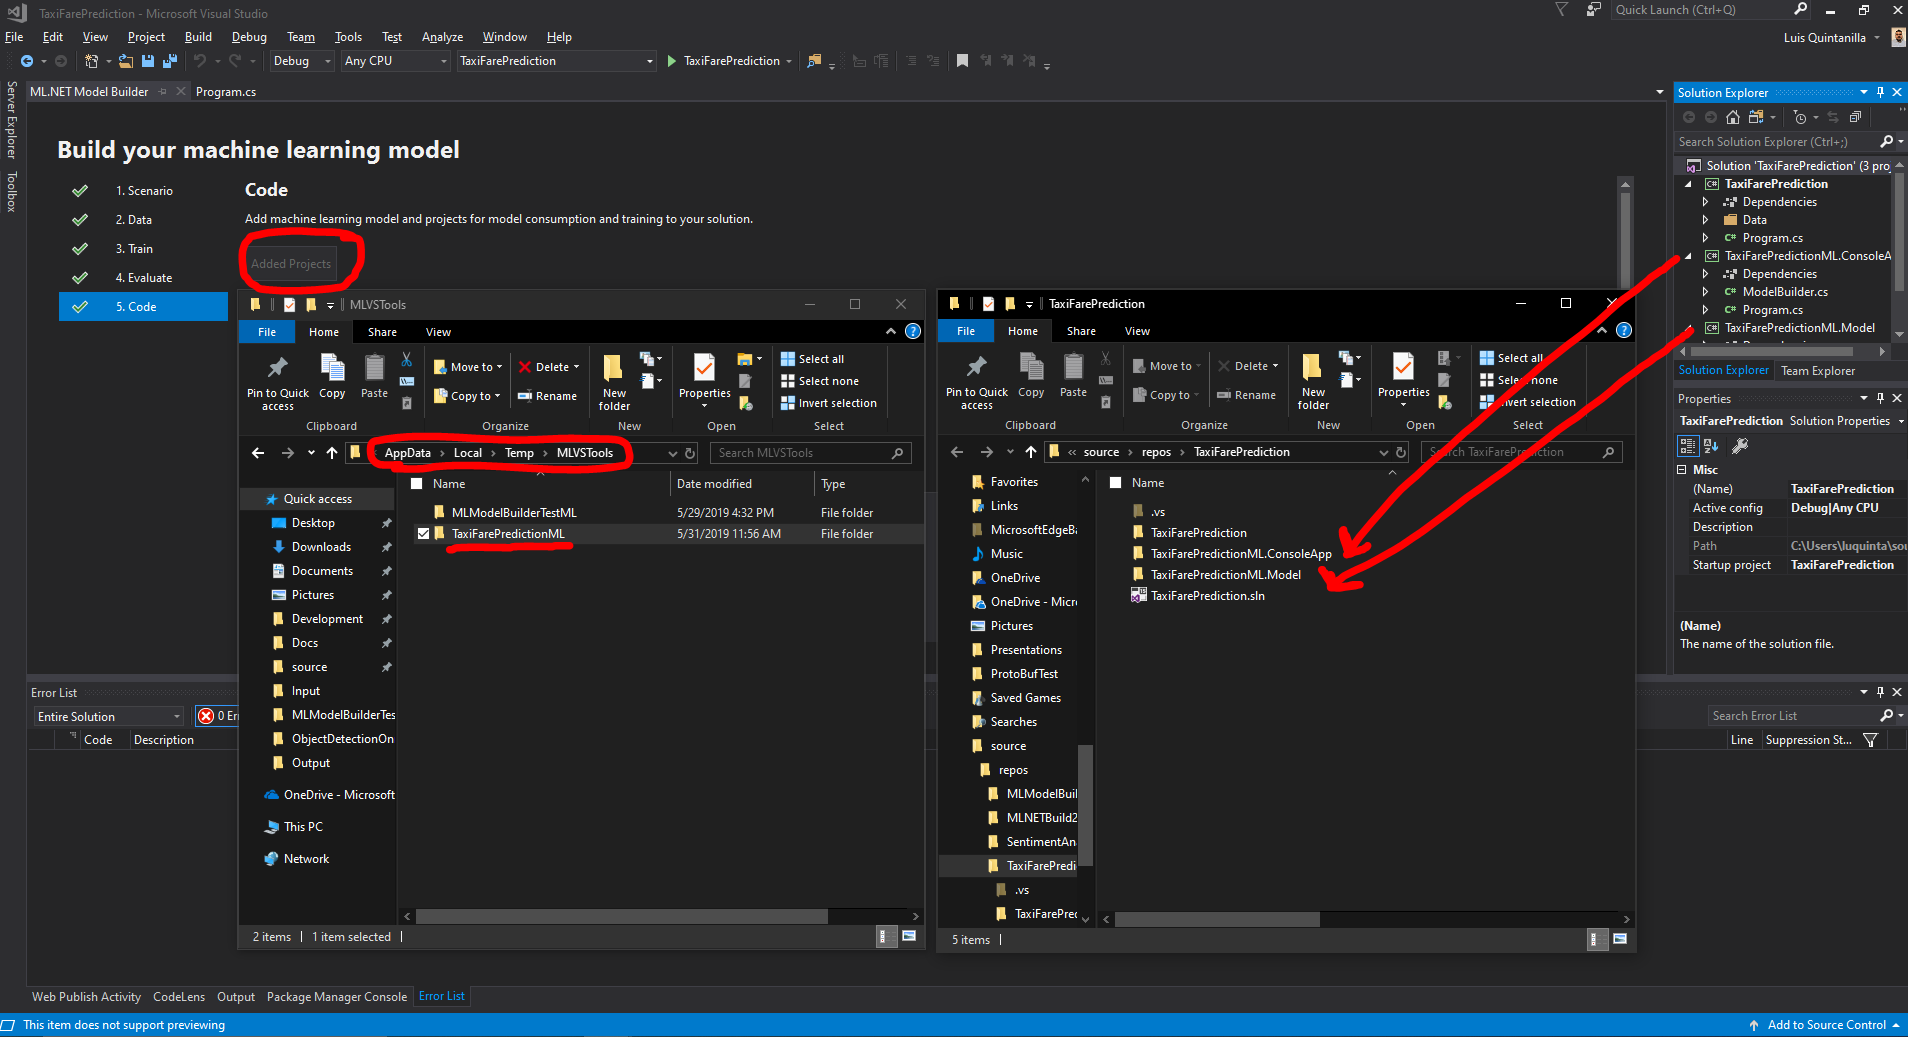The width and height of the screenshot is (1908, 1037).
Task: Open property pages wrench in Properties panel
Action: (1740, 446)
